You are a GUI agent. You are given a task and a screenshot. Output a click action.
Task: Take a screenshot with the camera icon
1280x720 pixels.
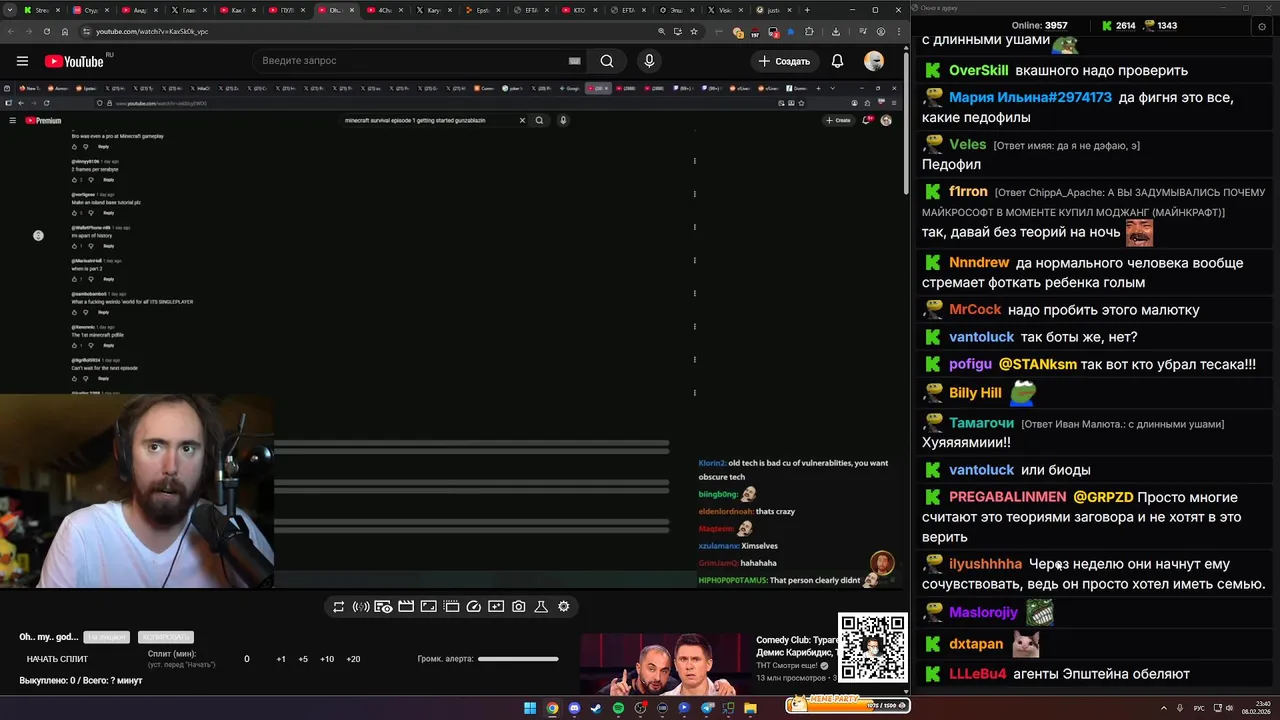(x=519, y=607)
